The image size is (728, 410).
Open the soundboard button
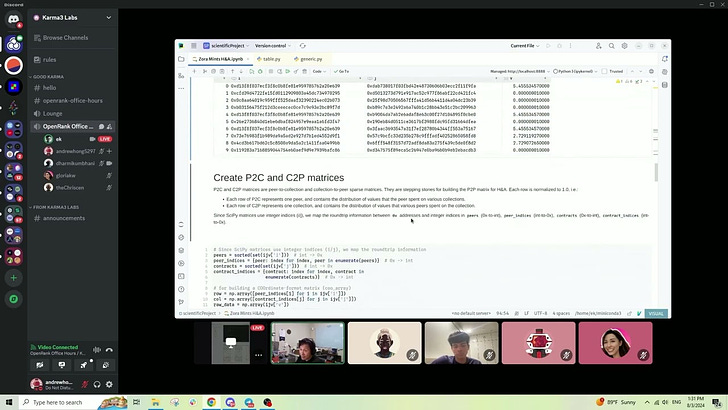(x=105, y=365)
